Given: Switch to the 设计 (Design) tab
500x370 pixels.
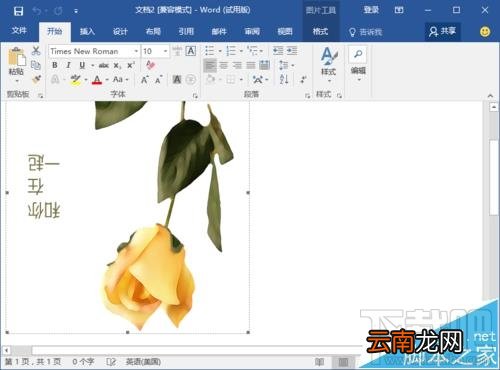Looking at the screenshot, I should point(120,32).
